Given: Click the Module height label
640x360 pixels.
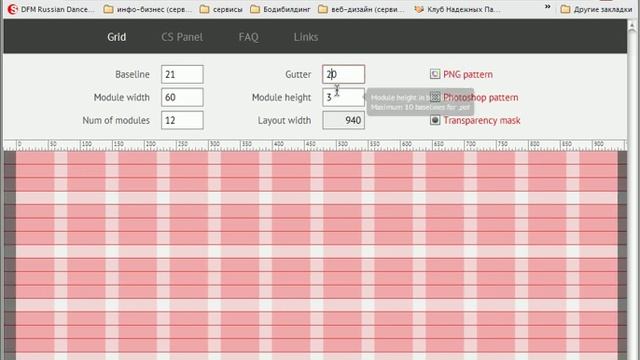Looking at the screenshot, I should point(281,98).
